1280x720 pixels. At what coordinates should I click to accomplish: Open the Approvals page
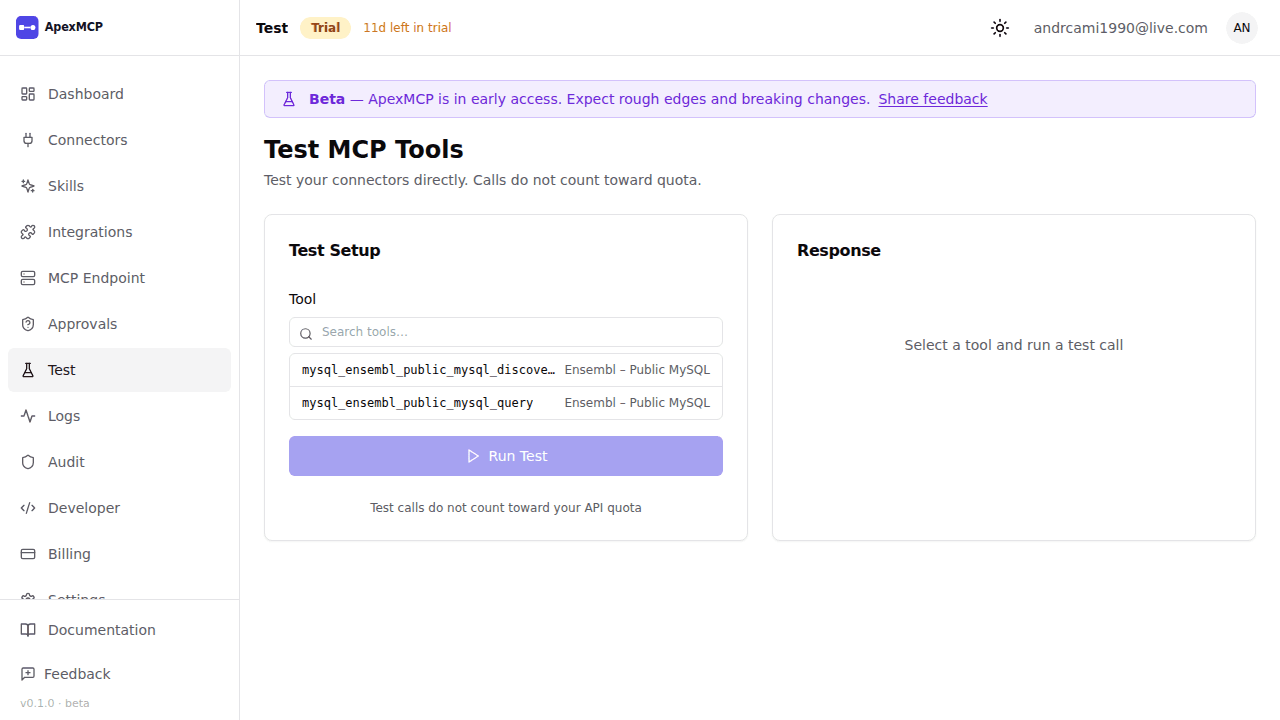[119, 324]
